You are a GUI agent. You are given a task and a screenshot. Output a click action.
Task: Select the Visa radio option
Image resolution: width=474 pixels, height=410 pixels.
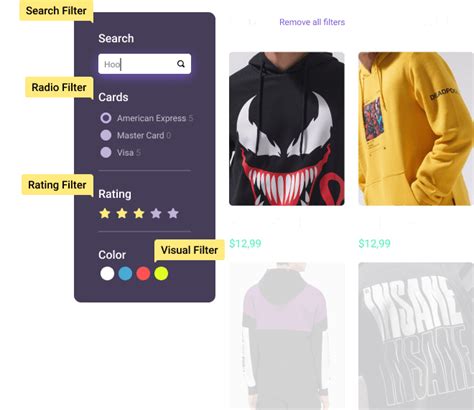coord(106,152)
